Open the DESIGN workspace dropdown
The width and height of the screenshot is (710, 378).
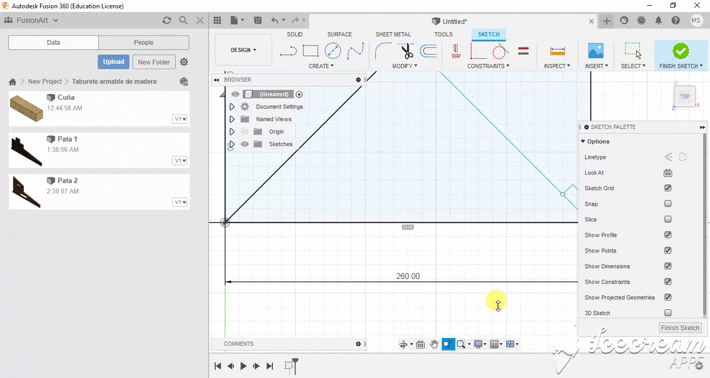(243, 50)
